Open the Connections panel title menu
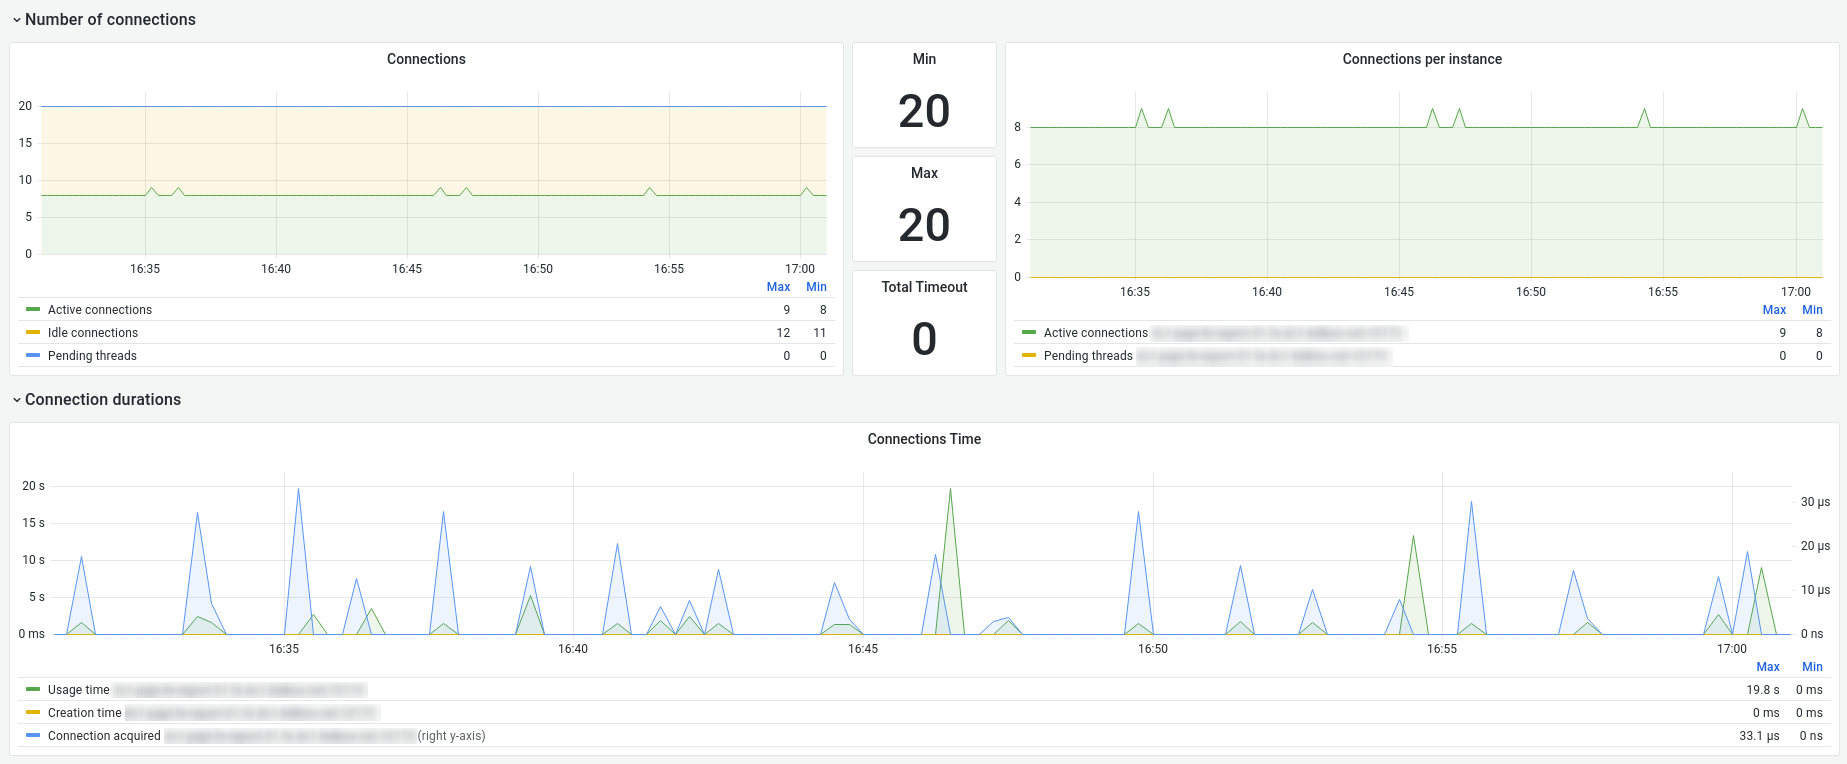The width and height of the screenshot is (1847, 764). pos(426,59)
